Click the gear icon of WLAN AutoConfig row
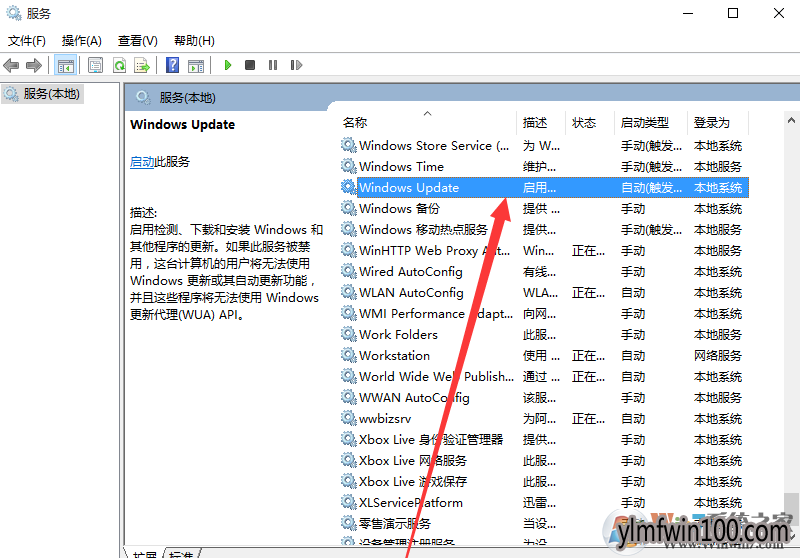This screenshot has width=800, height=558. (x=348, y=292)
